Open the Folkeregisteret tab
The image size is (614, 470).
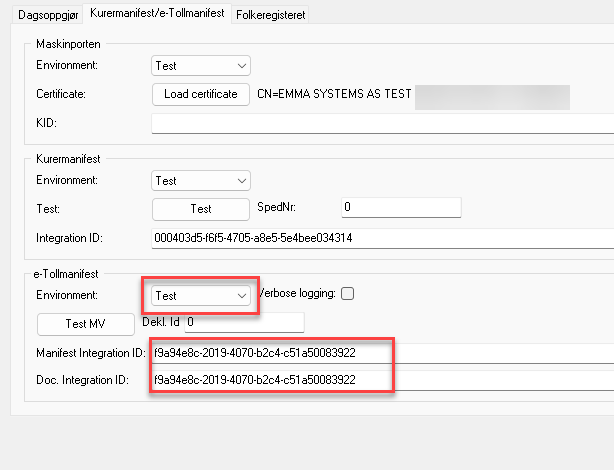(272, 14)
